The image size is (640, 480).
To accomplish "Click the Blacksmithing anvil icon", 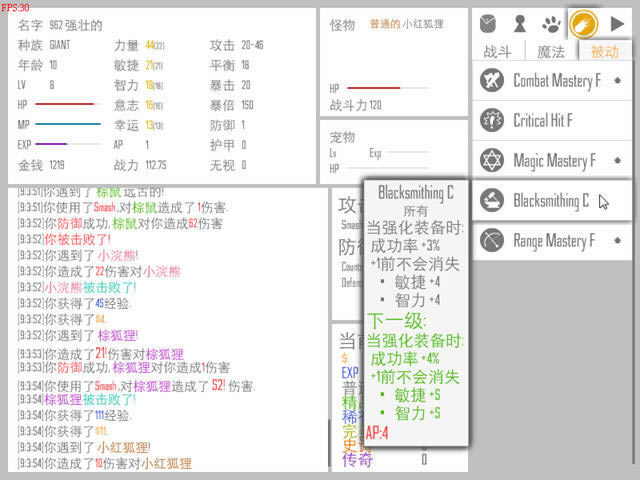I will click(x=492, y=200).
